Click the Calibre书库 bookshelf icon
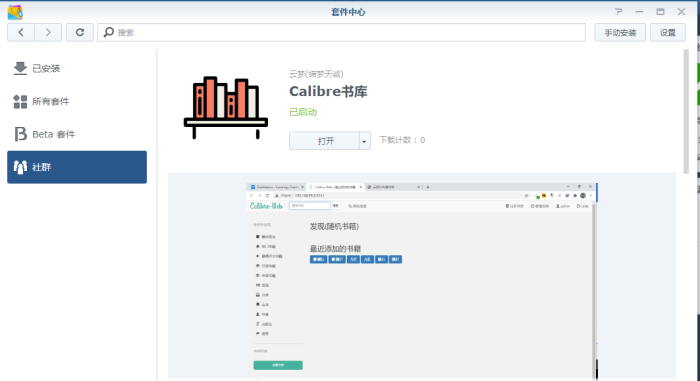This screenshot has height=381, width=700. coord(226,108)
